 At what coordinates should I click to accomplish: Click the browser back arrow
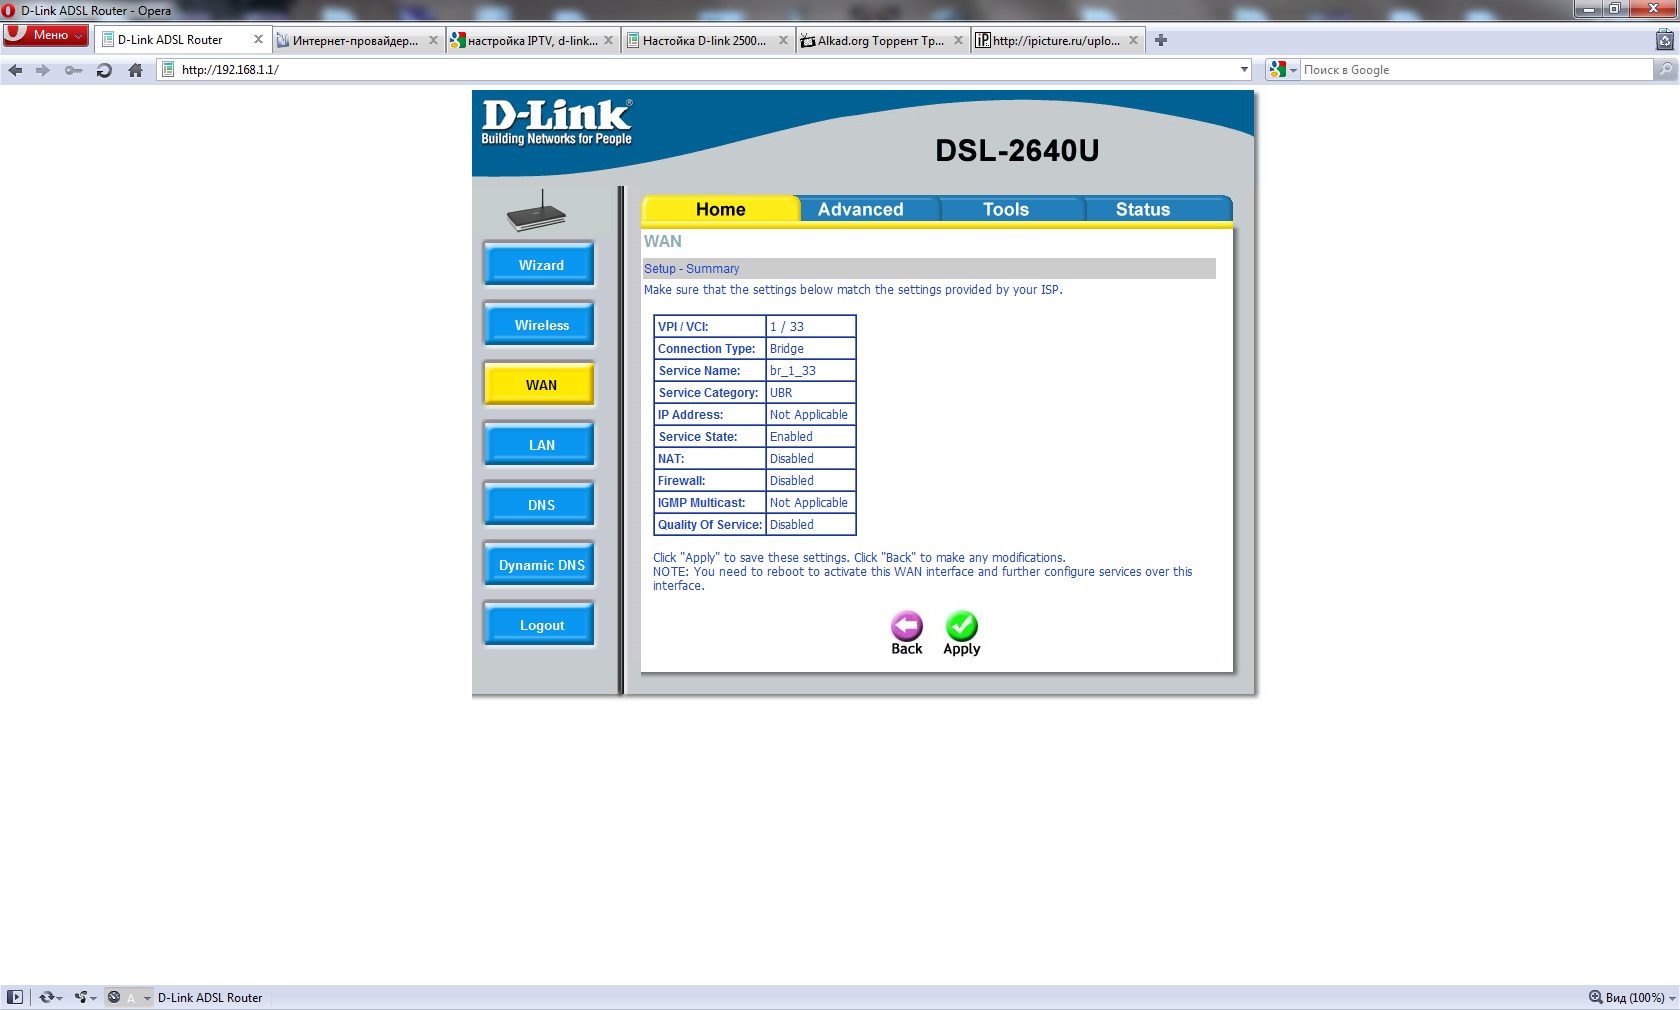click(15, 70)
